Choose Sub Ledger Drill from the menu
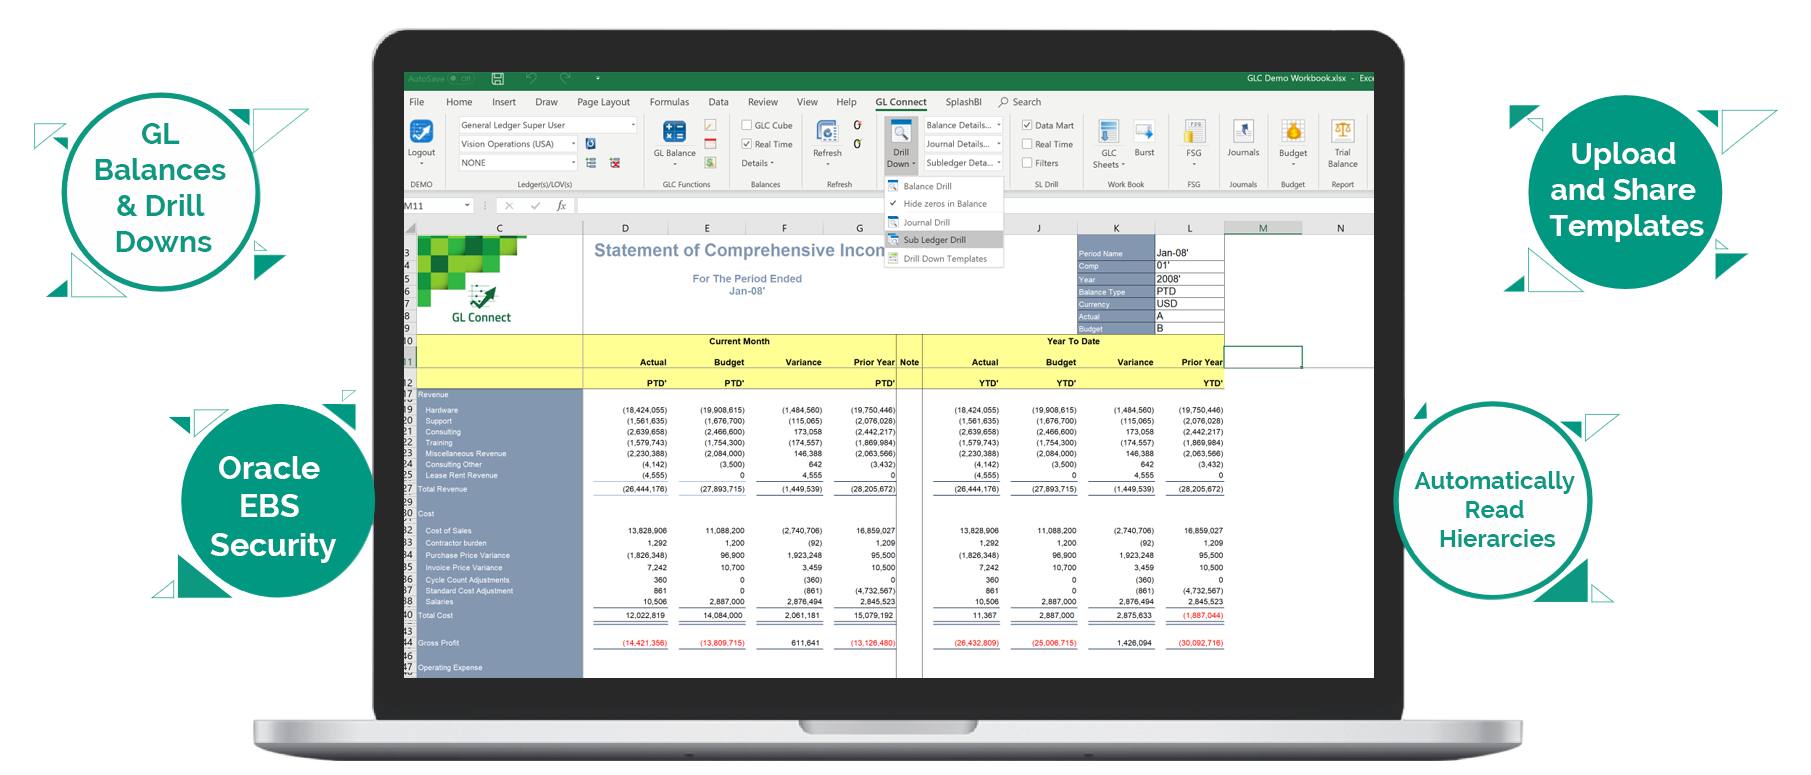The height and width of the screenshot is (775, 1811). [944, 240]
